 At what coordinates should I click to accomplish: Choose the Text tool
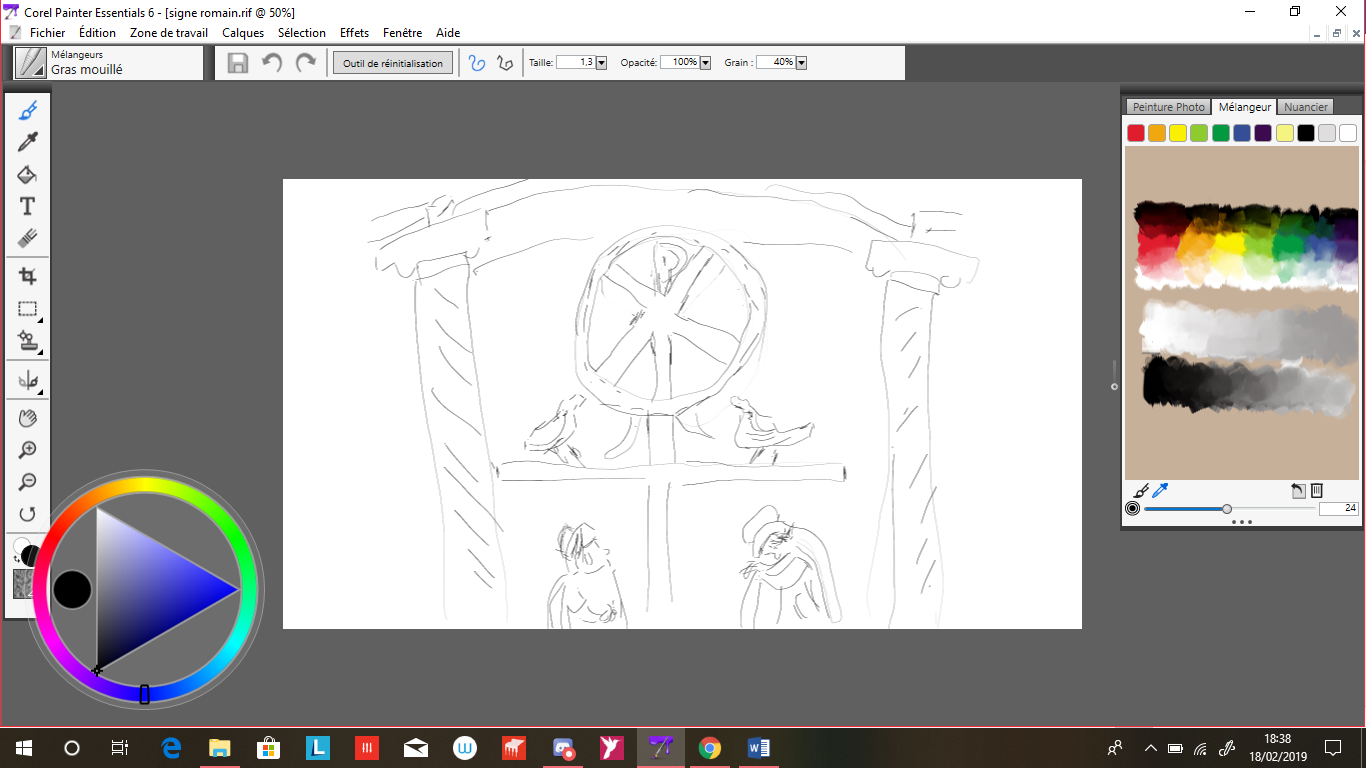pos(27,207)
